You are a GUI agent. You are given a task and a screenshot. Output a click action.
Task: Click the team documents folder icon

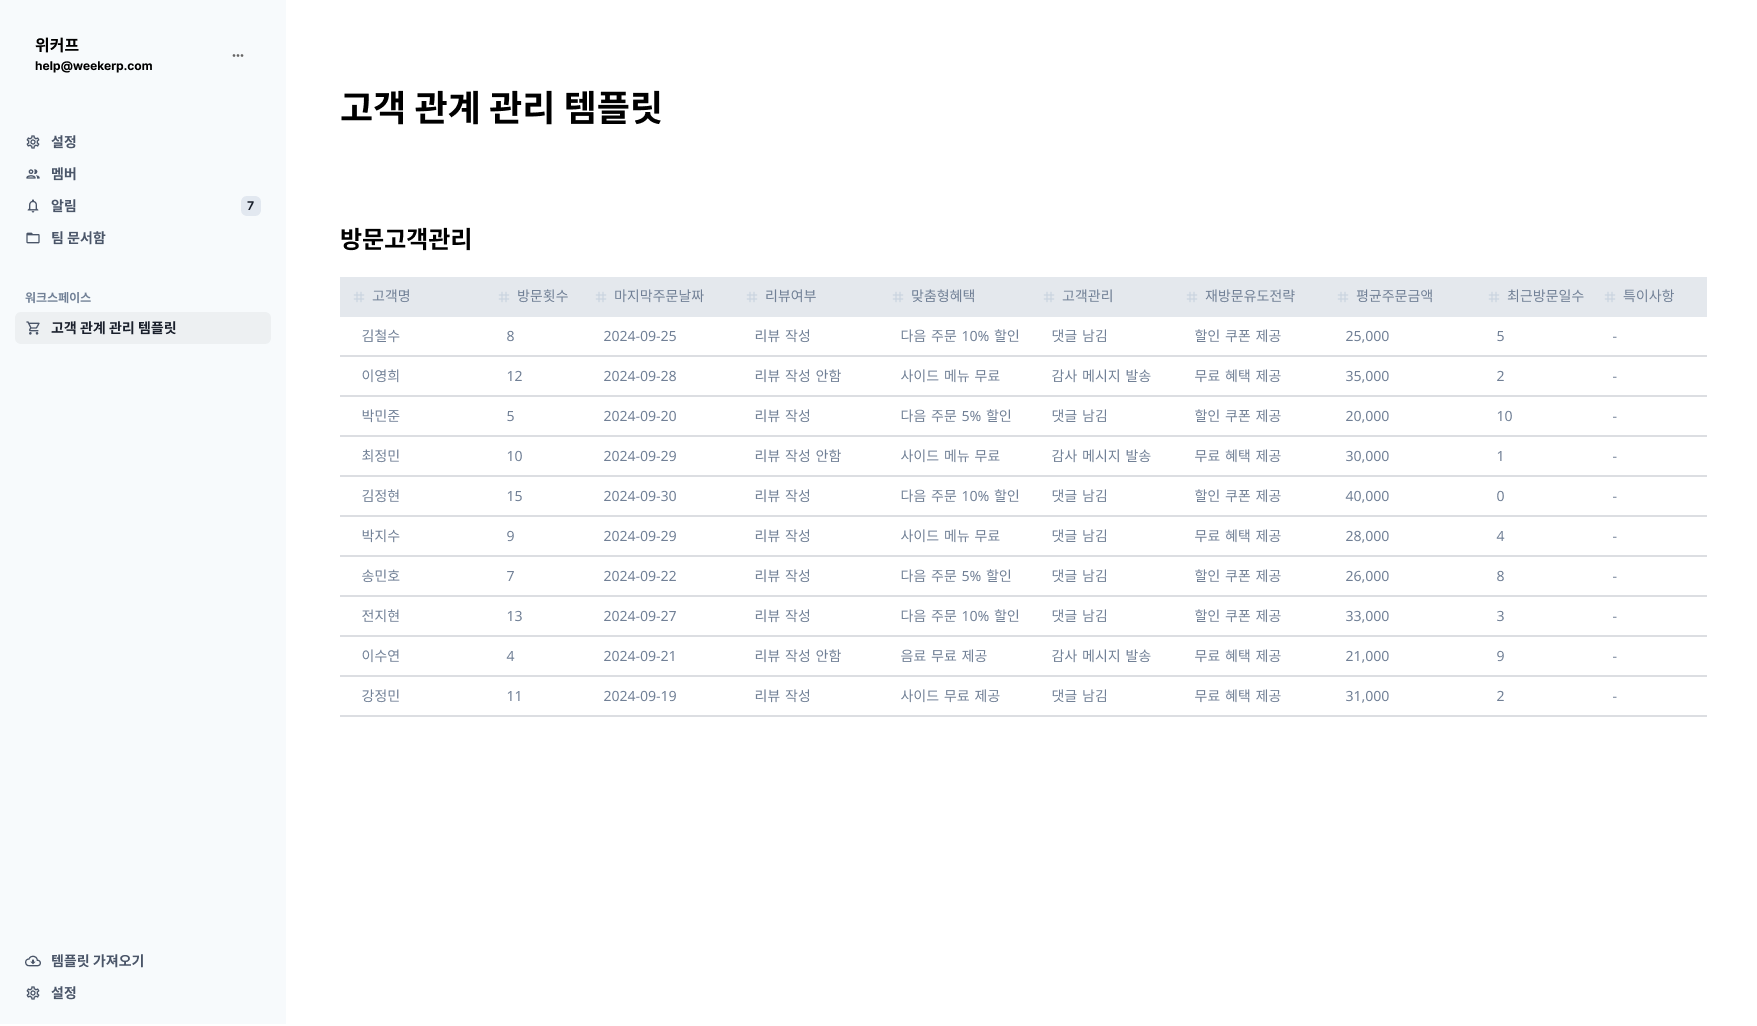pos(33,238)
